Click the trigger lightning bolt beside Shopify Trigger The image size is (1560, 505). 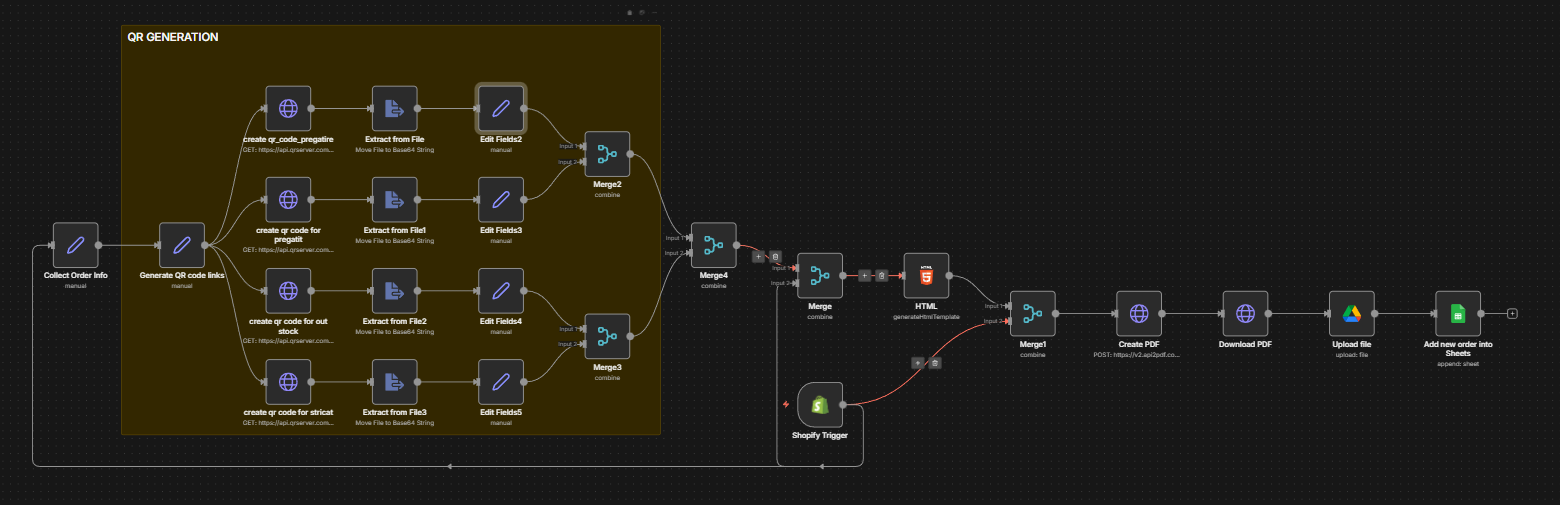(786, 405)
